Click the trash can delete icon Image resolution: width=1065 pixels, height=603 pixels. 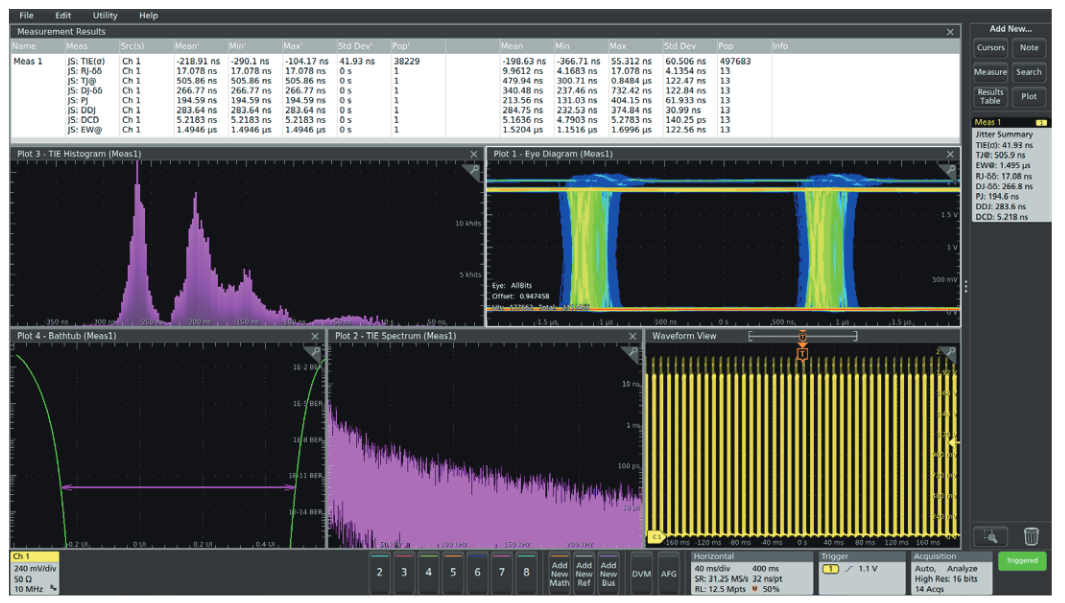[x=1031, y=536]
